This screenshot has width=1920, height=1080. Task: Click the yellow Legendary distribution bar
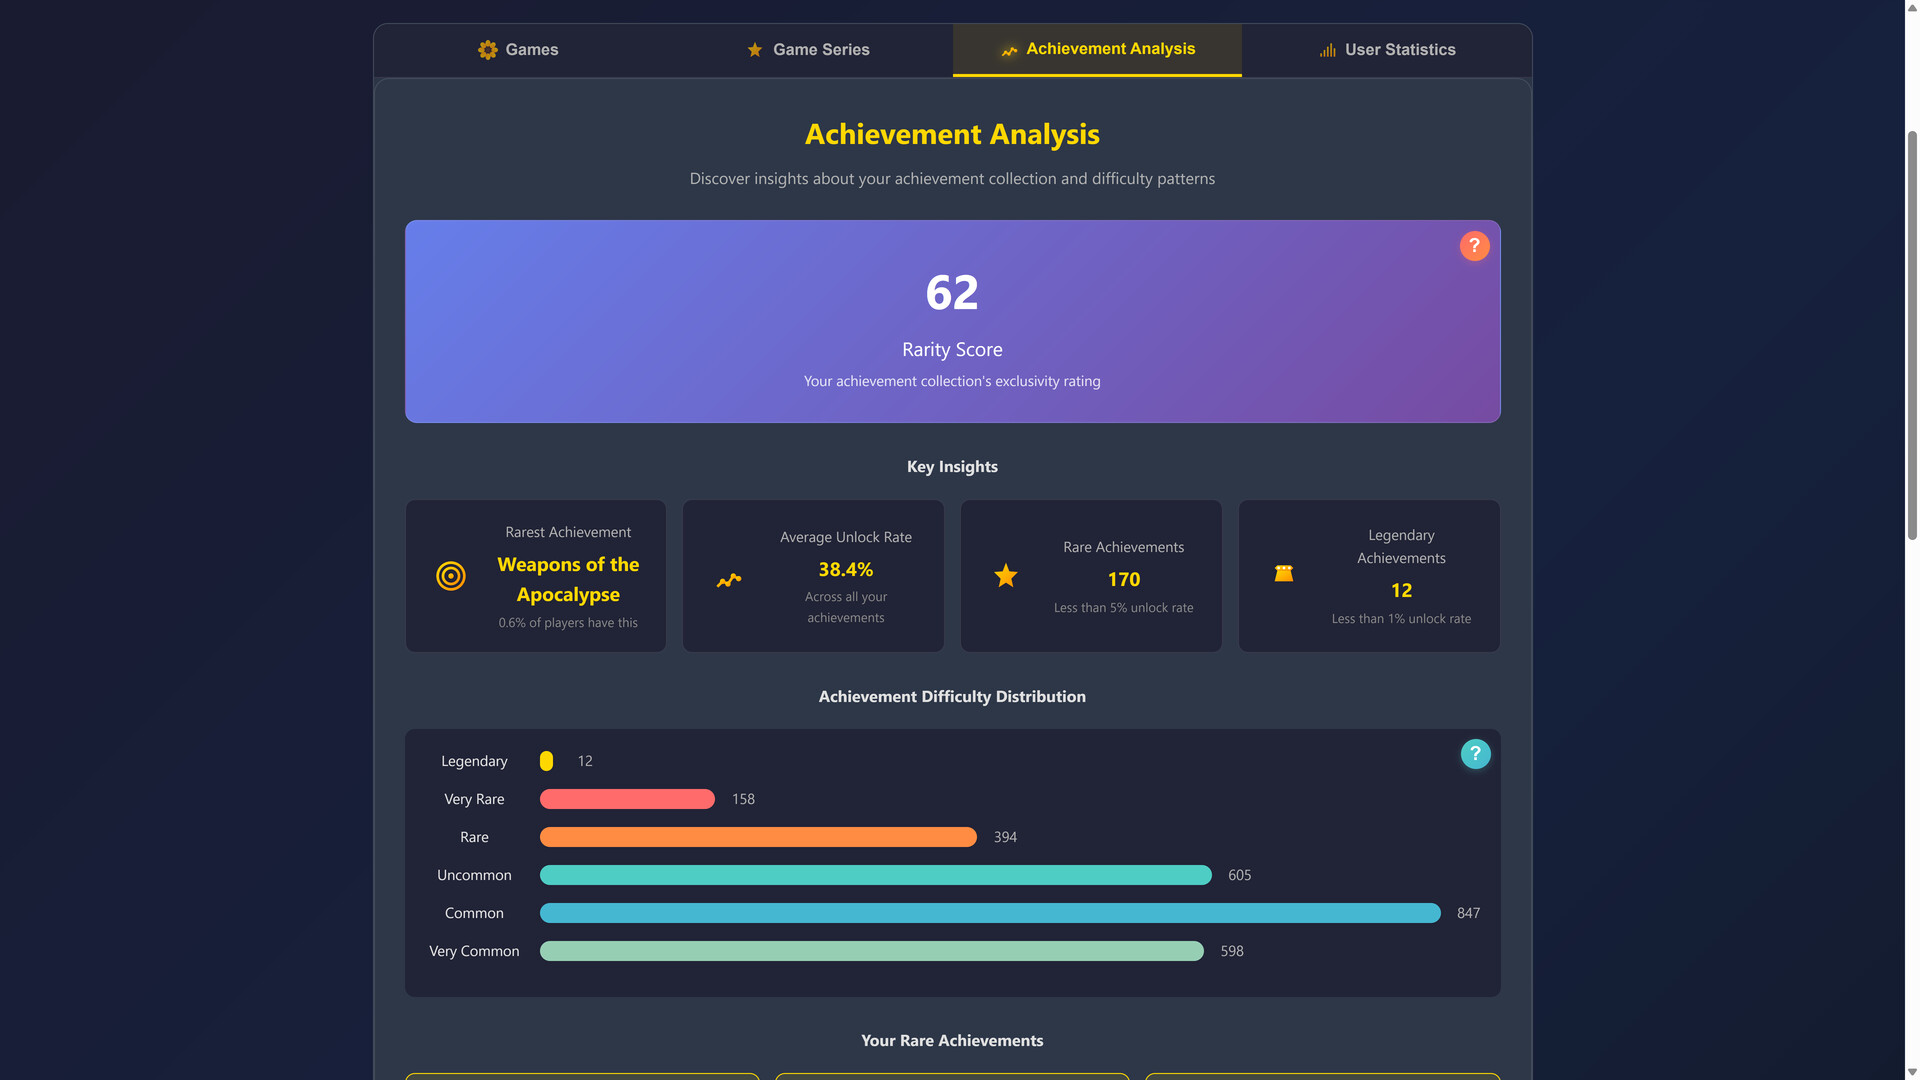coord(546,761)
